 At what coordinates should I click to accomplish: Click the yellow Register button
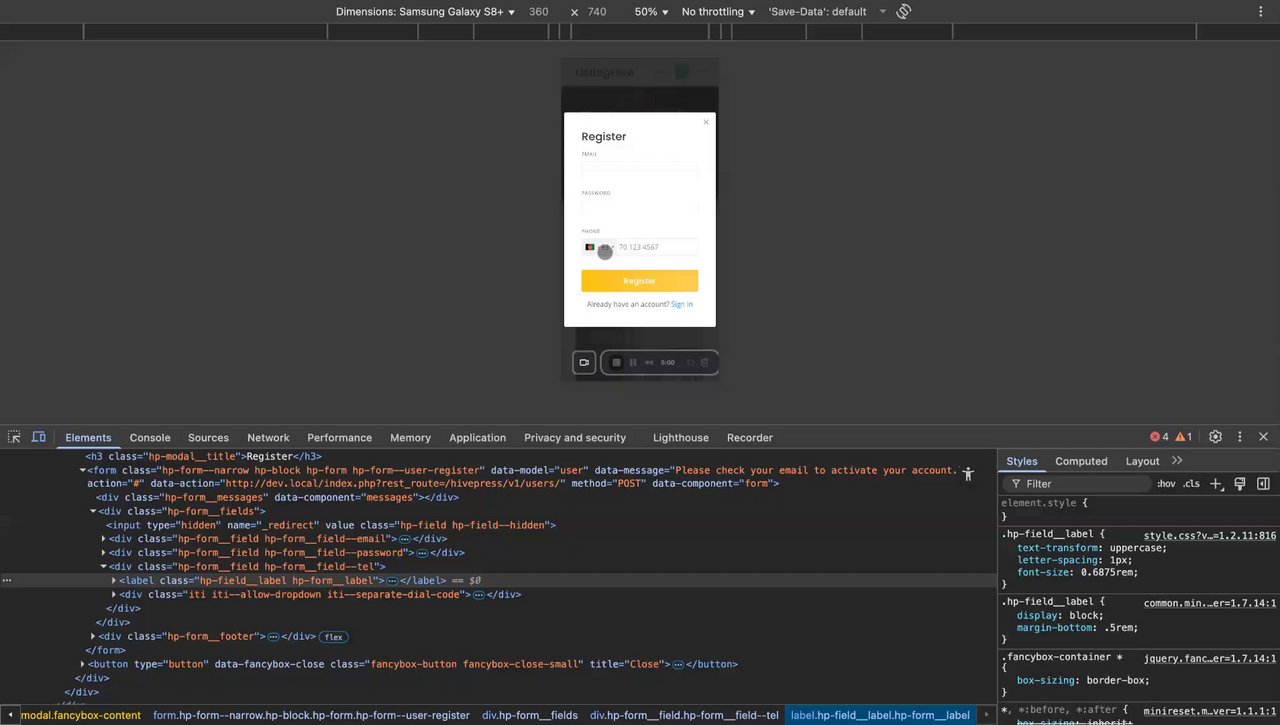[x=639, y=281]
